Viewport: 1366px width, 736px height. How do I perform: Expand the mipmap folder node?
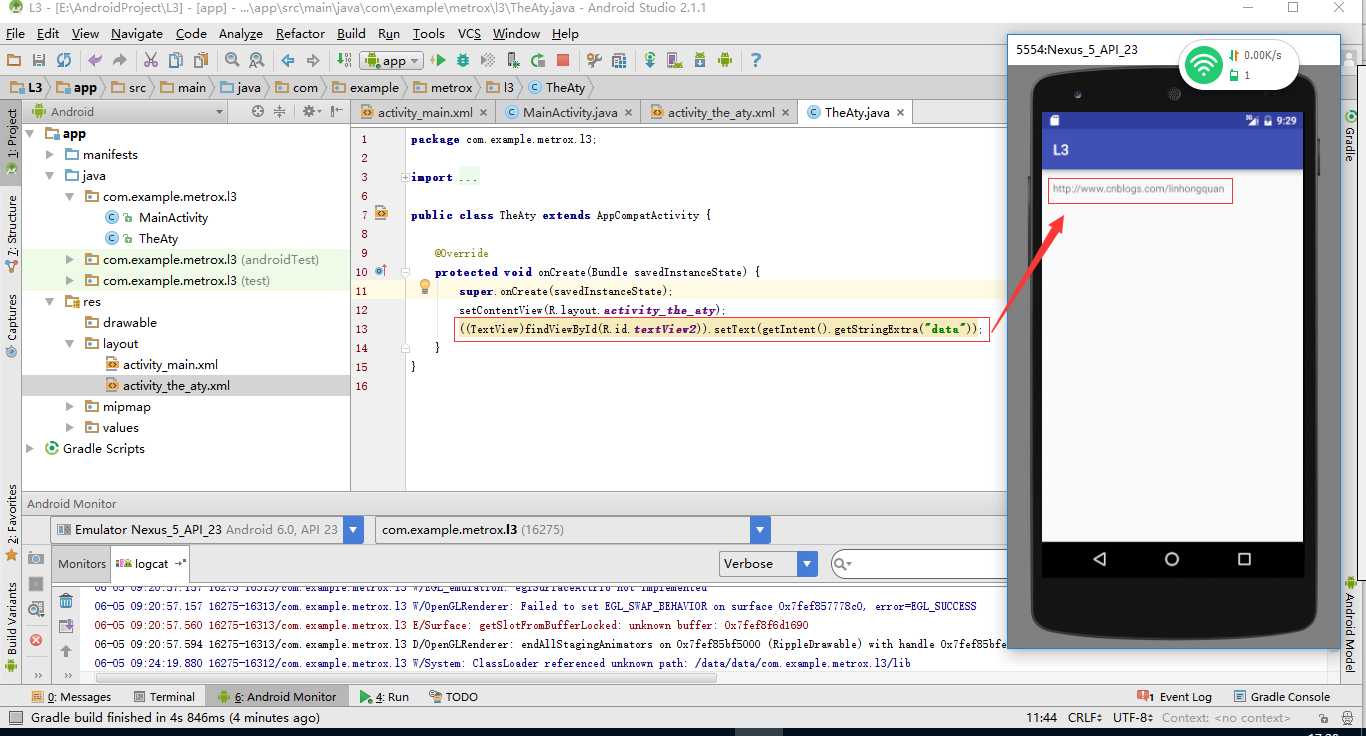pos(70,407)
